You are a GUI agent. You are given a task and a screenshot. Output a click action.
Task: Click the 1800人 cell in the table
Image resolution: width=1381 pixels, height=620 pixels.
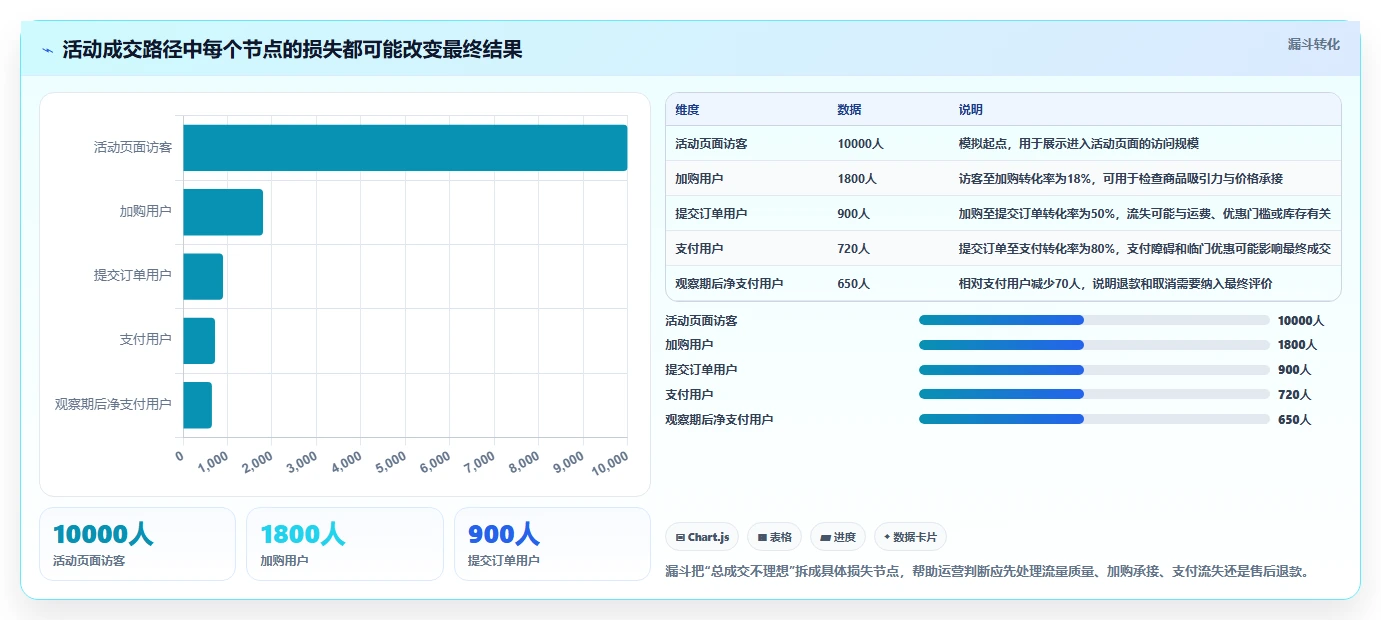pyautogui.click(x=857, y=179)
